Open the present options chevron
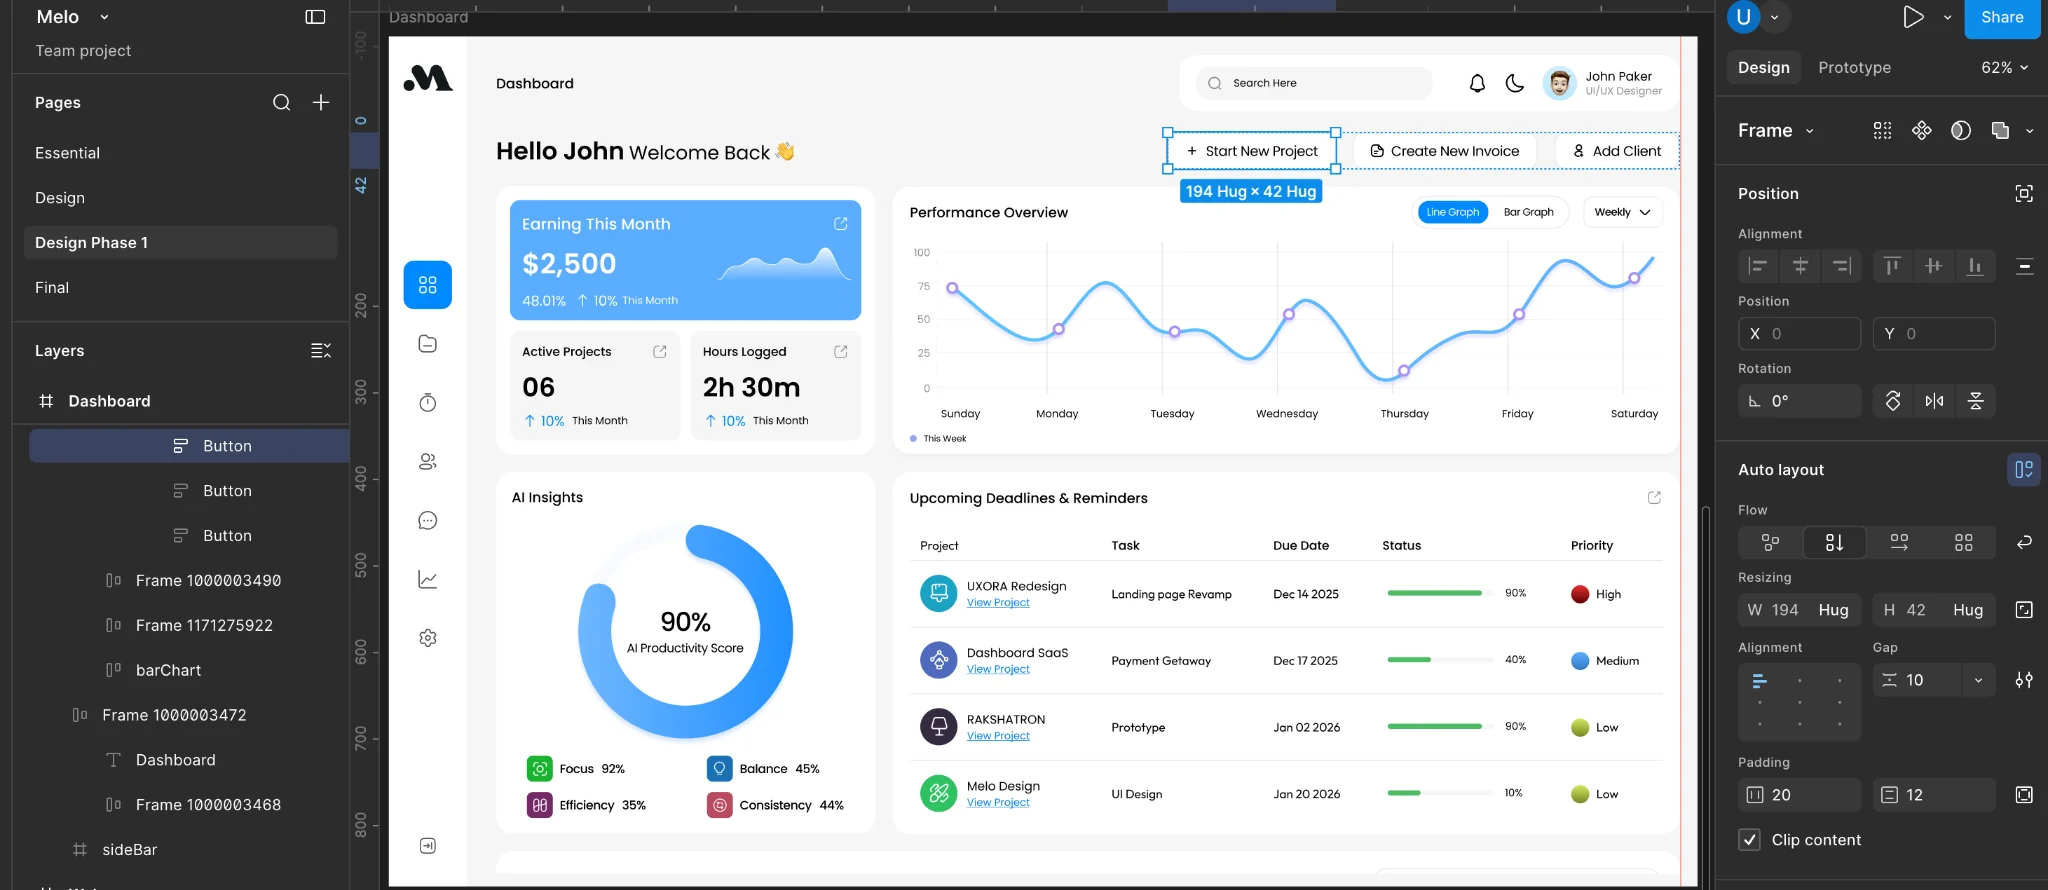The height and width of the screenshot is (890, 2048). tap(1947, 17)
